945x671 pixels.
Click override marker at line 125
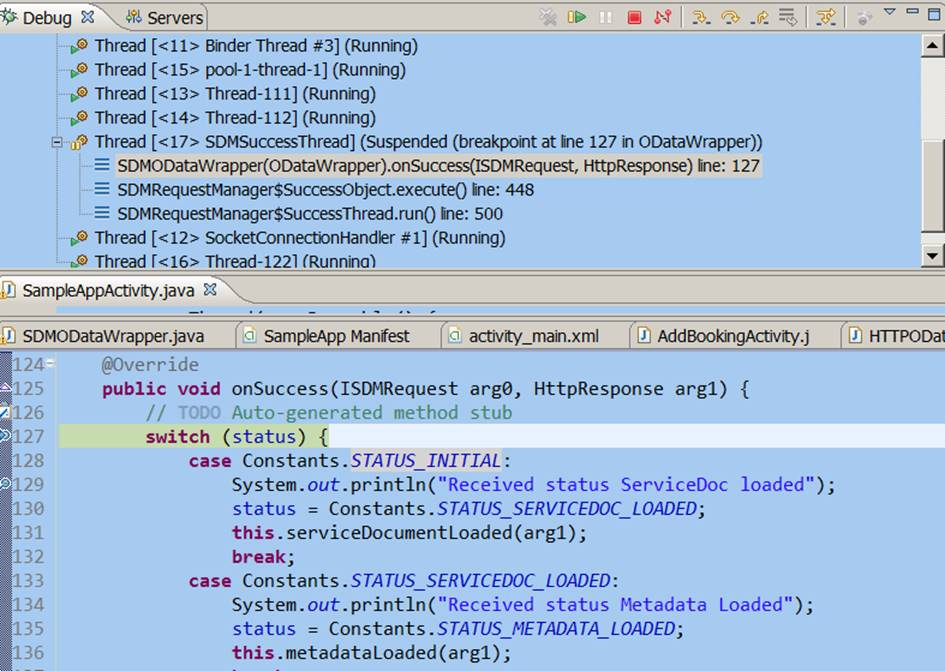(x=5, y=388)
